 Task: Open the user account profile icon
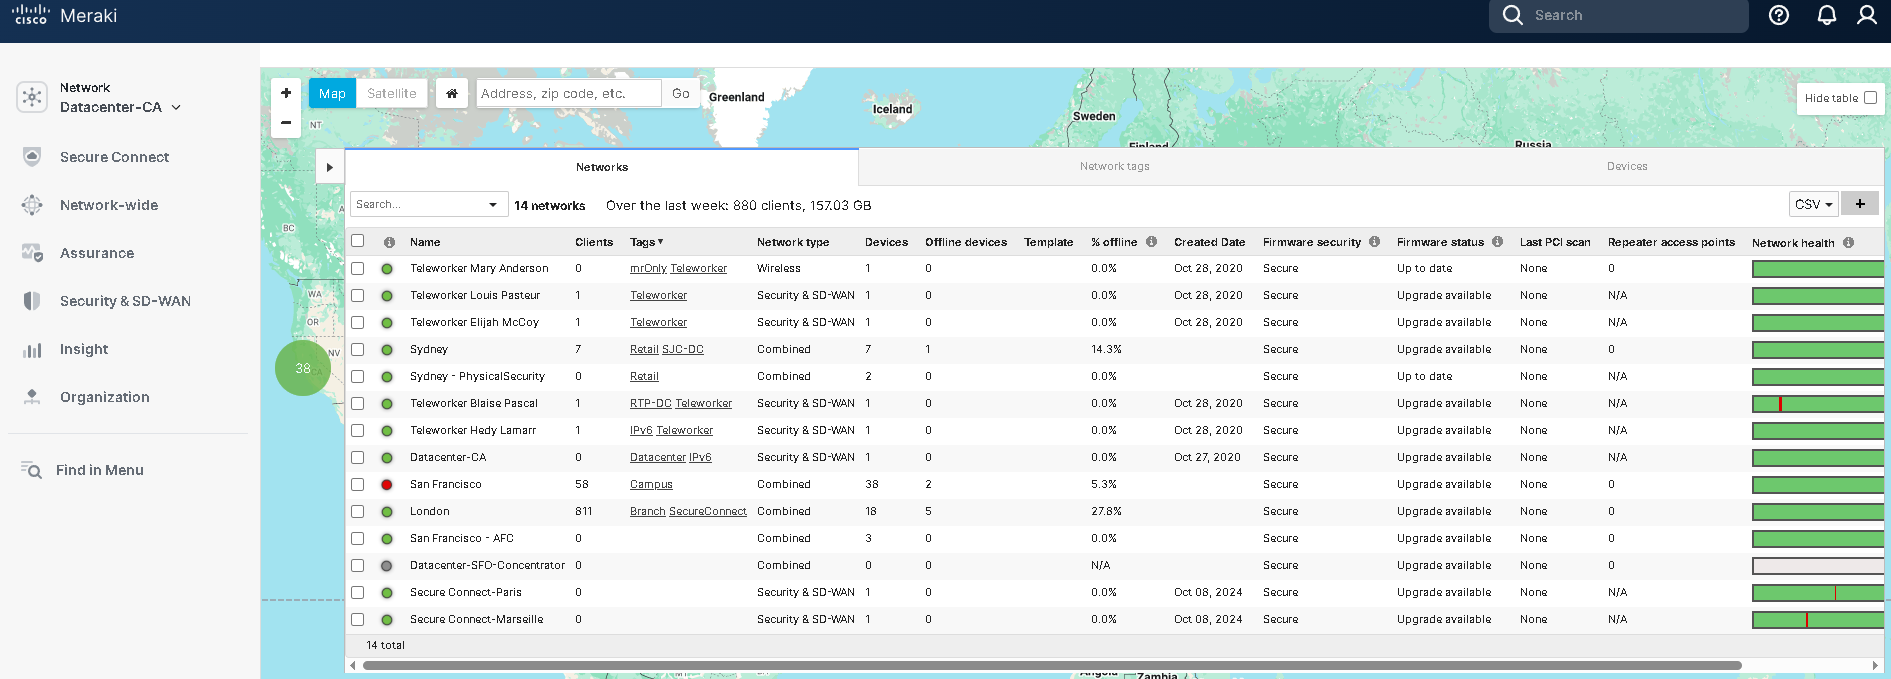click(x=1867, y=15)
